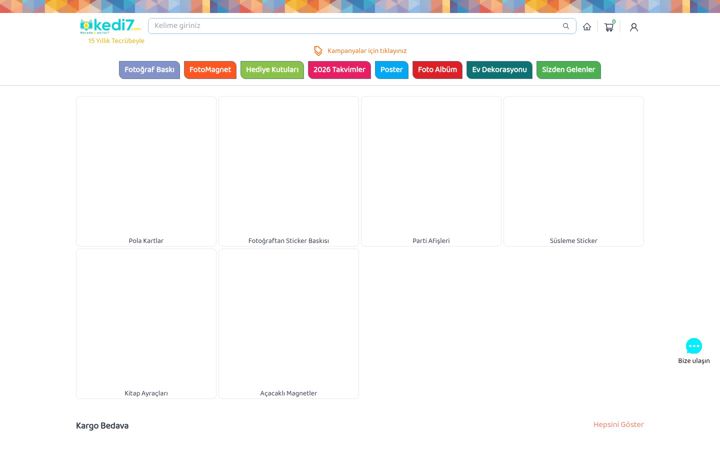This screenshot has width=720, height=450.
Task: Open the Sizden Gelenler menu
Action: click(568, 70)
